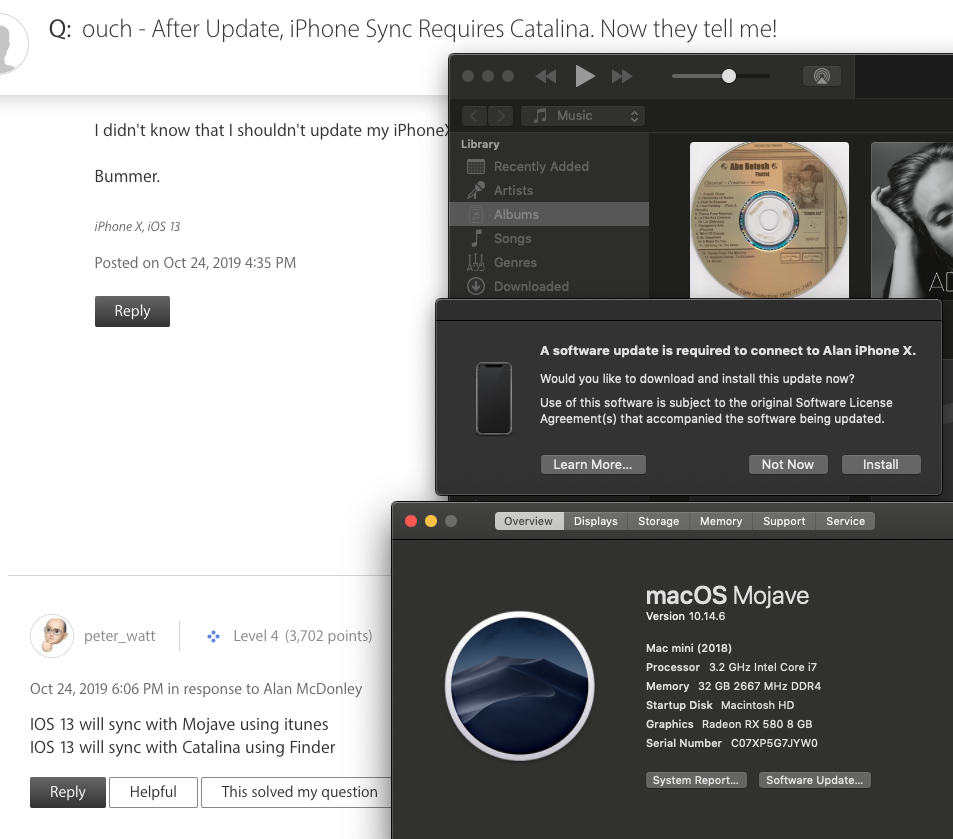The image size is (953, 839).
Task: Open the AirPlay output icon in iTunes
Action: [822, 76]
